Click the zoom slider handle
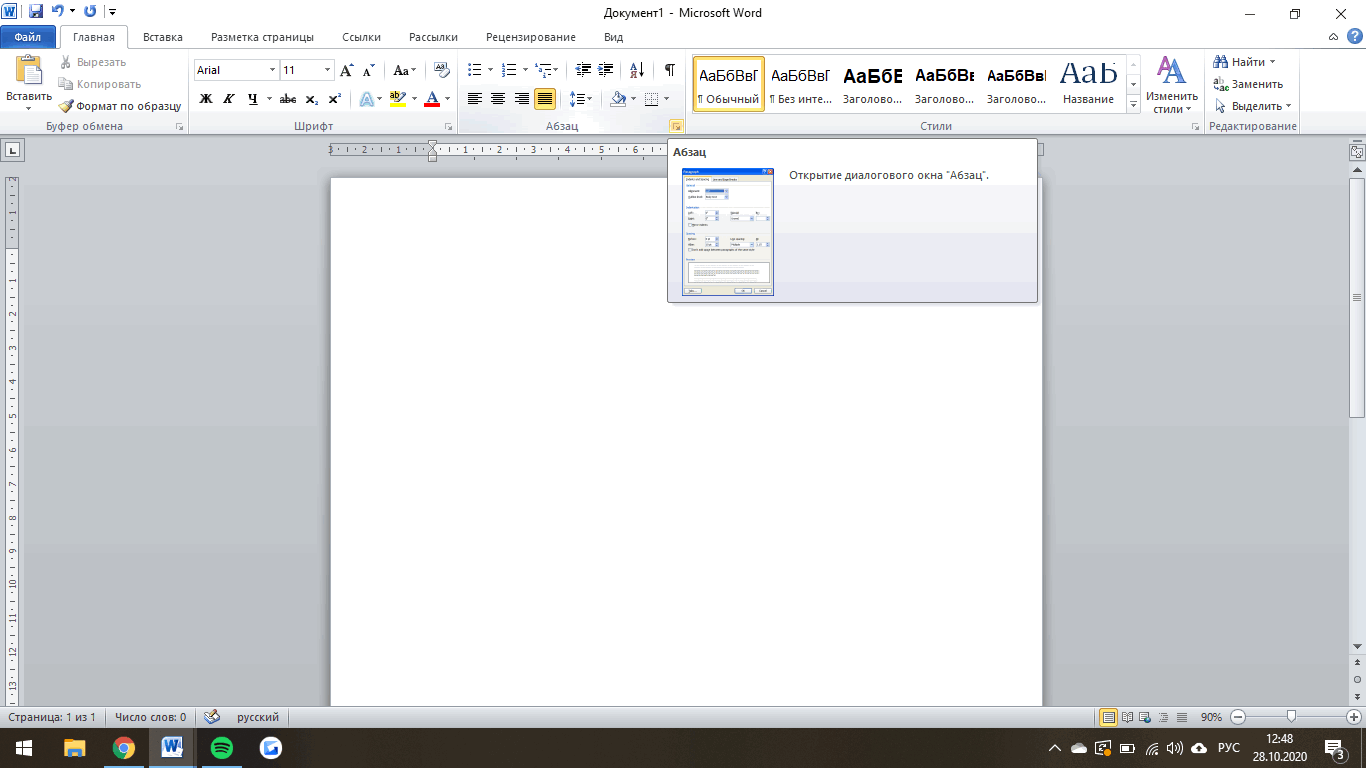 1292,717
